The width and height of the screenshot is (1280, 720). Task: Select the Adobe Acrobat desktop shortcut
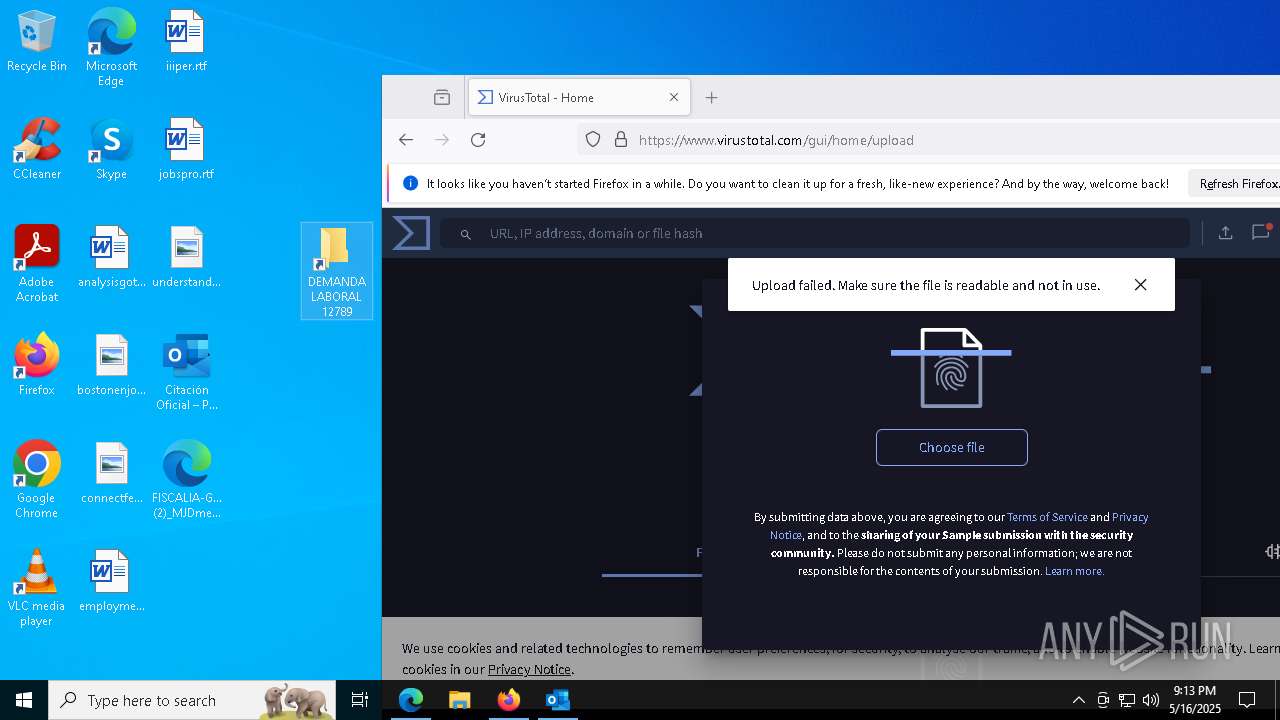tap(37, 264)
